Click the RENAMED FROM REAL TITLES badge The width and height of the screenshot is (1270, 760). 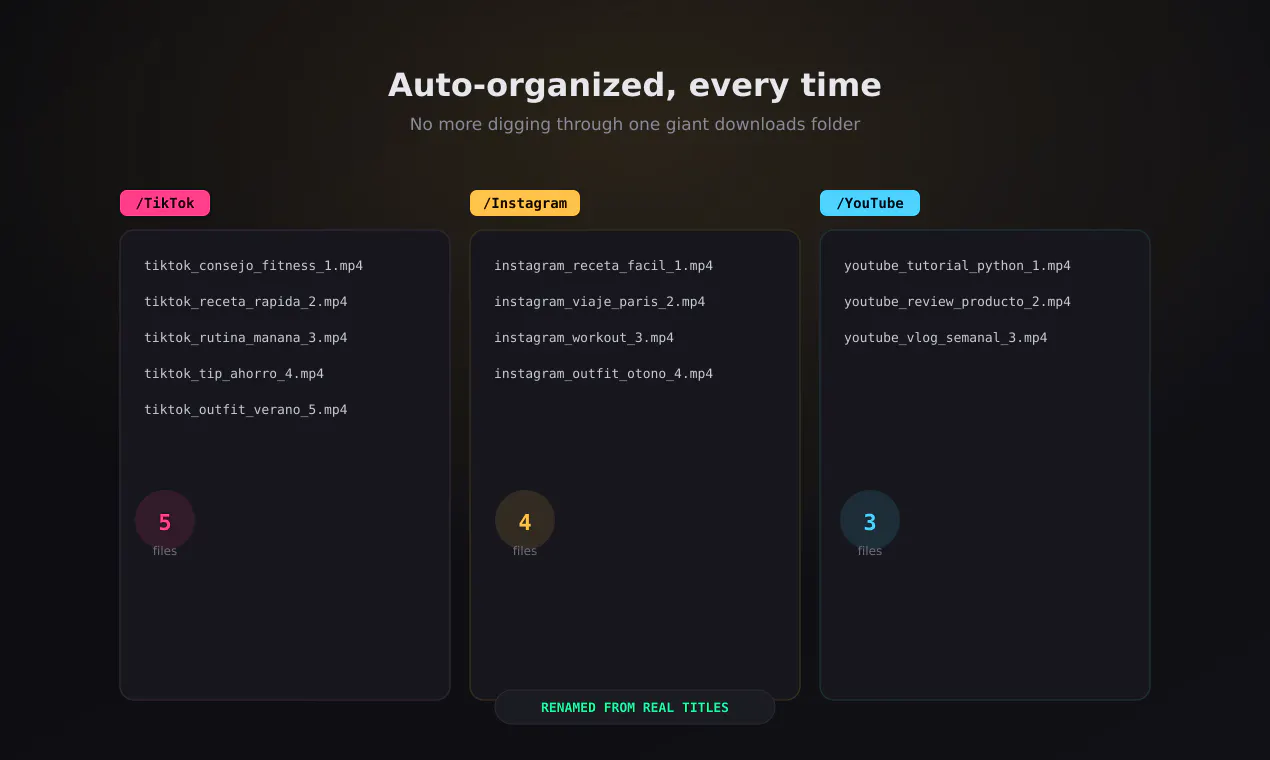[635, 707]
